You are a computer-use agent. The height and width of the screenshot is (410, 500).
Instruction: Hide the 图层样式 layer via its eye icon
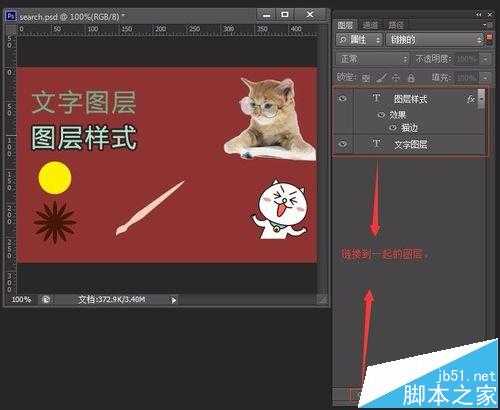click(343, 99)
